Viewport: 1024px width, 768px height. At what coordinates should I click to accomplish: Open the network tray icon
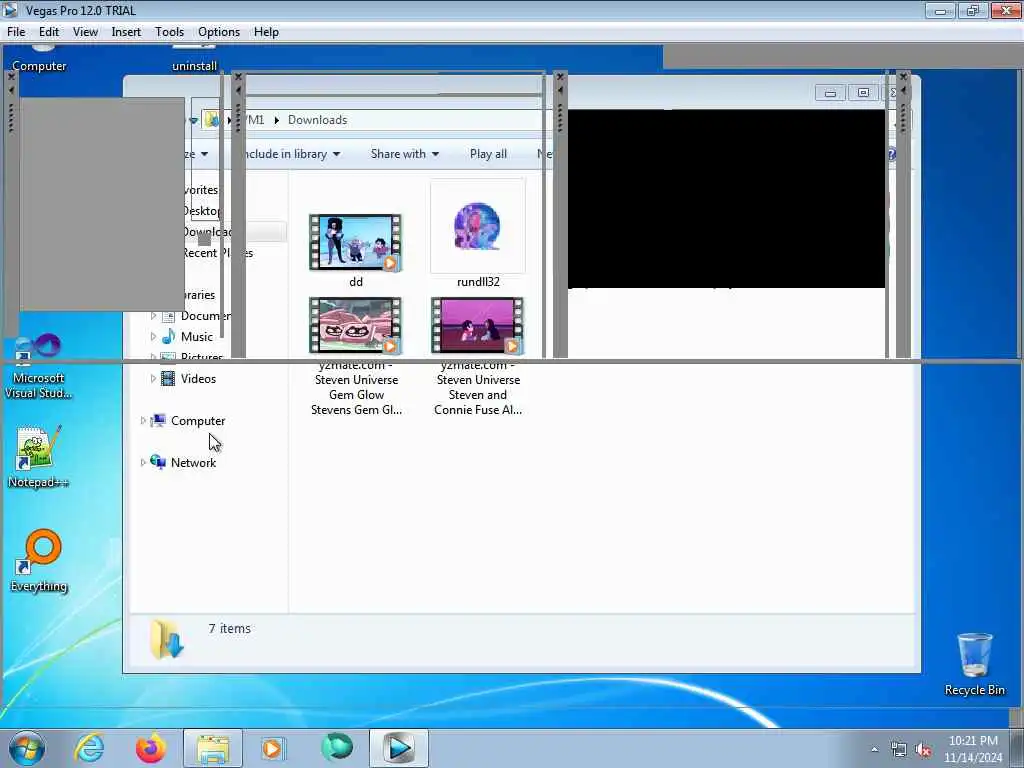point(899,750)
